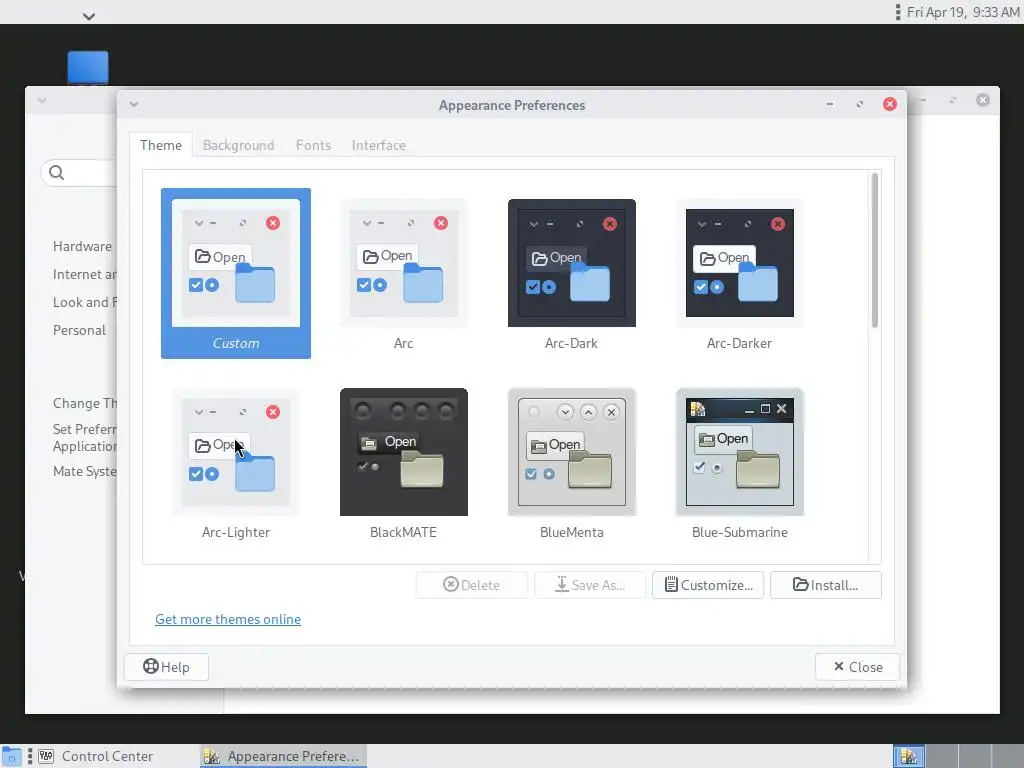Screen dimensions: 1024x768
Task: Click Appearance Preferences taskbar entry
Action: coord(283,756)
